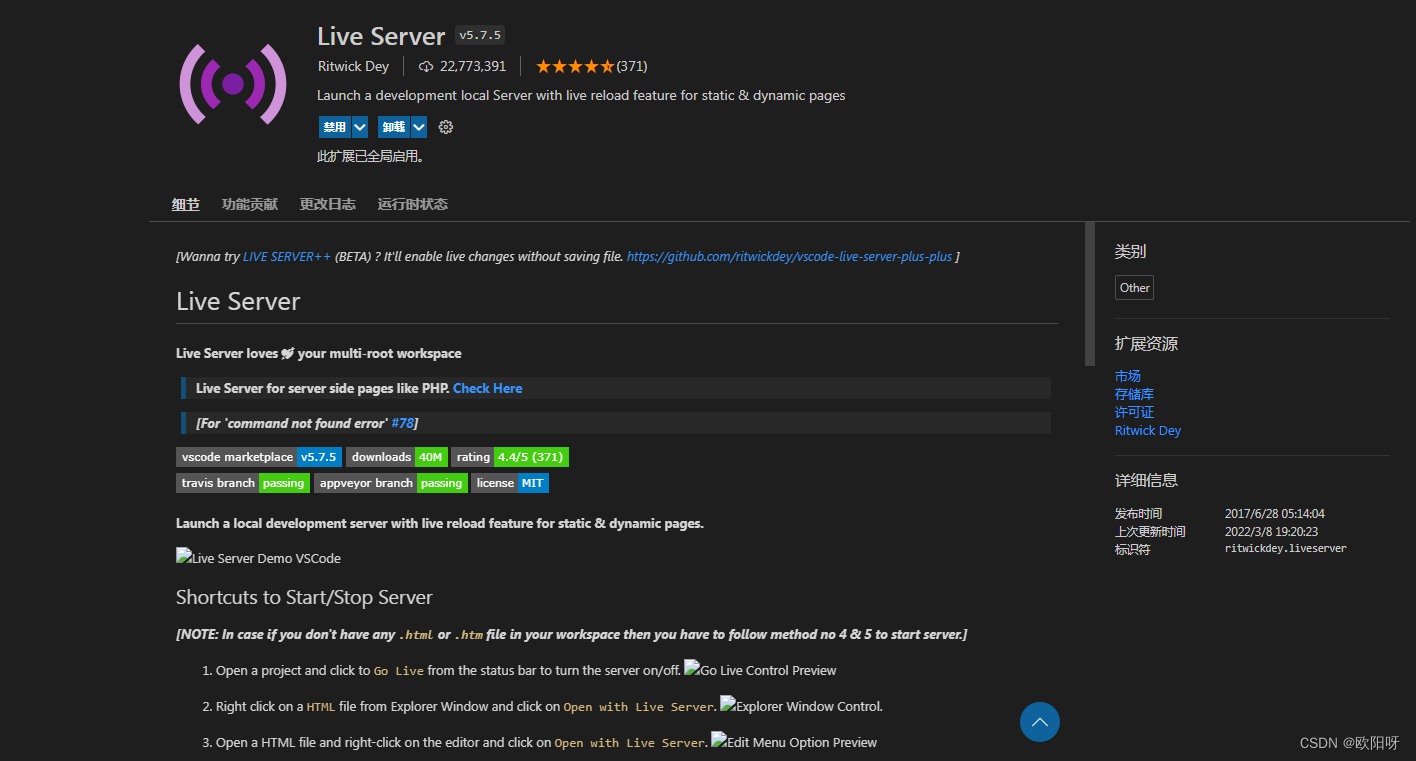Open the 市场 resource link
This screenshot has height=761, width=1416.
tap(1128, 376)
